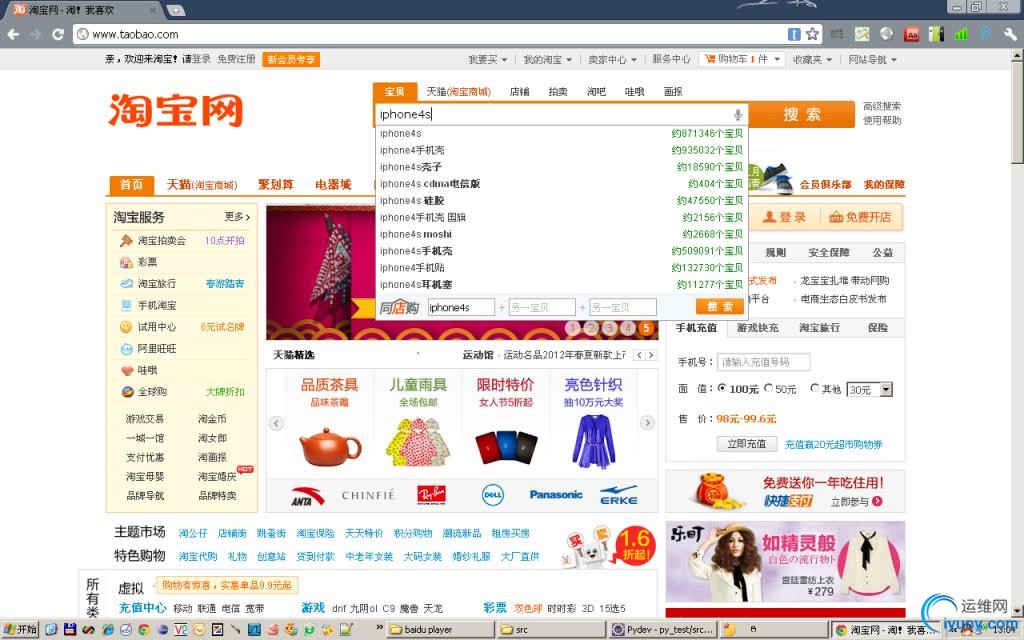Click the CHINFIE brand logo
The image size is (1024, 640).
pos(368,495)
